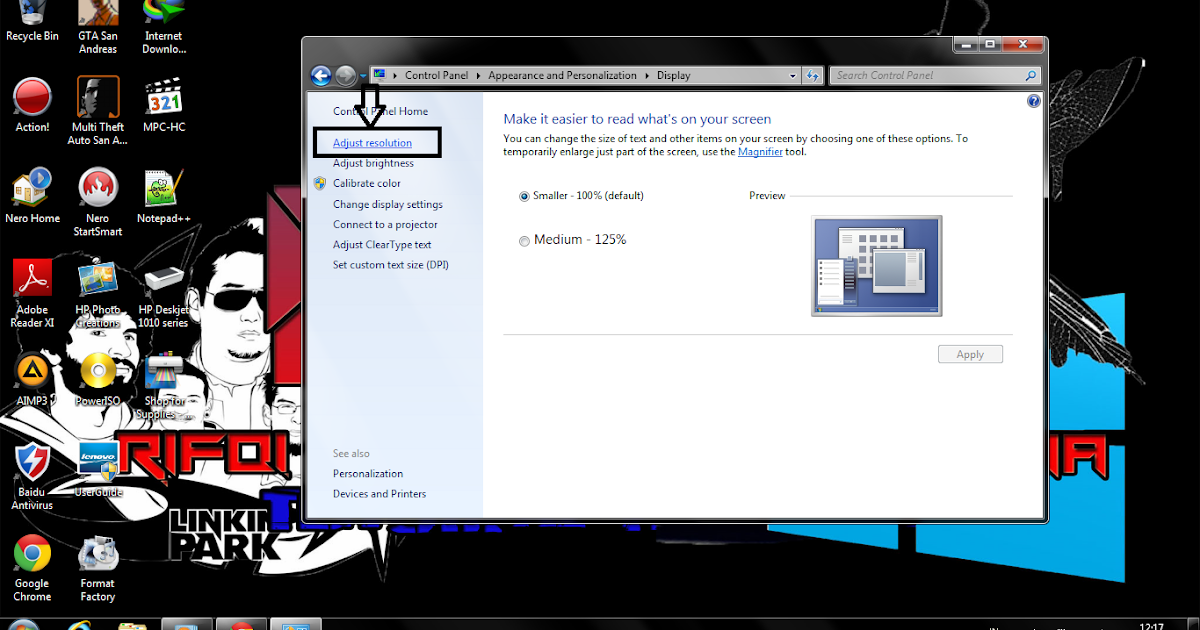
Task: Open Set custom text size (DPI)
Action: [391, 265]
